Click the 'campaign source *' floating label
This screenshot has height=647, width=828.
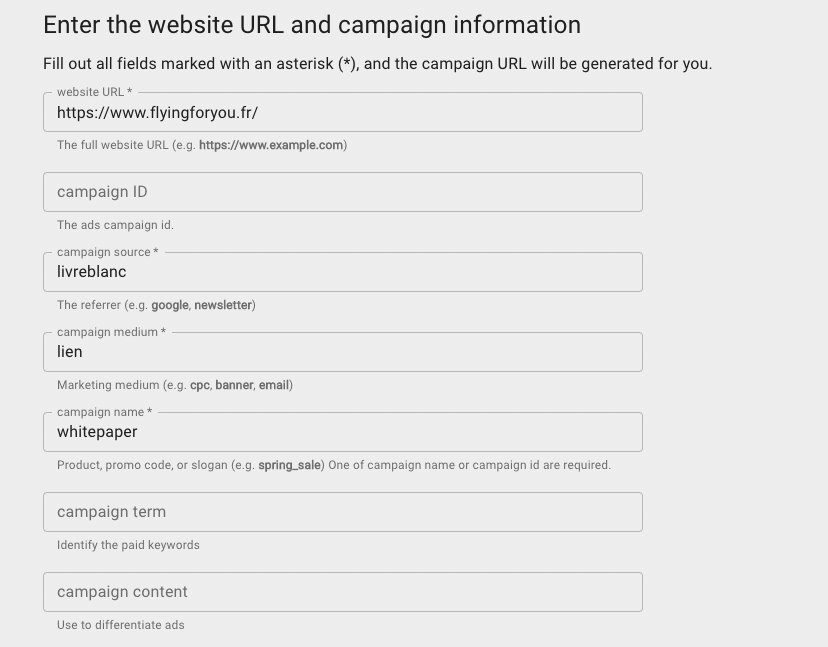tap(107, 252)
